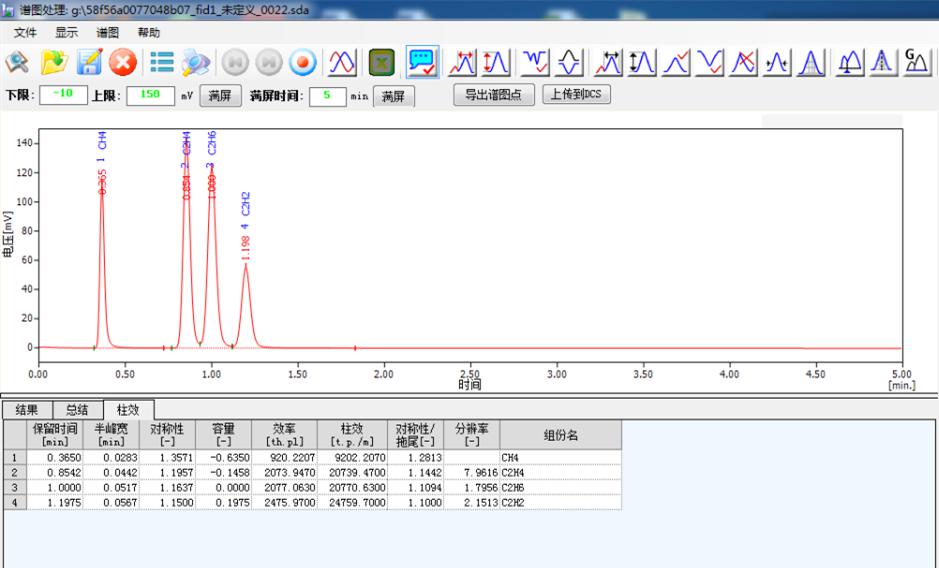Click the 上传到DCS button
Screen dimensions: 939x568
[x=576, y=95]
